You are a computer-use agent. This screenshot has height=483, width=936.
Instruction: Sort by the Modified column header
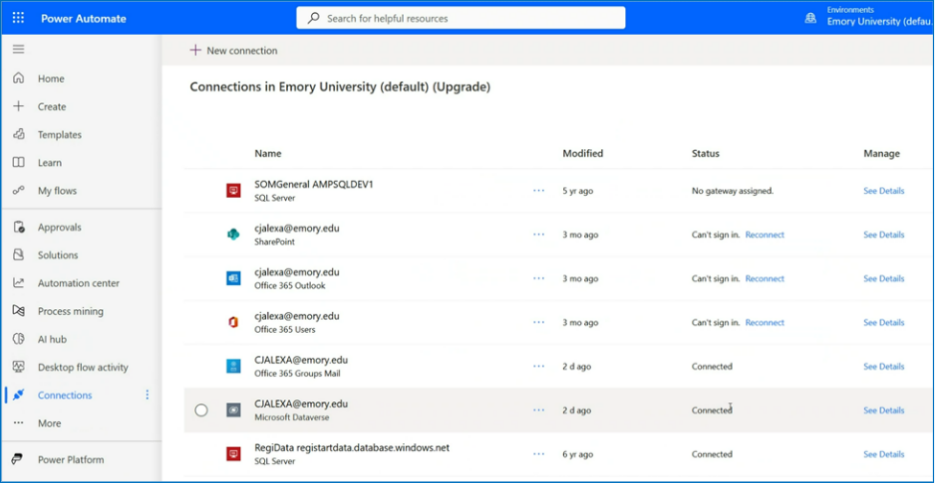[x=583, y=153]
